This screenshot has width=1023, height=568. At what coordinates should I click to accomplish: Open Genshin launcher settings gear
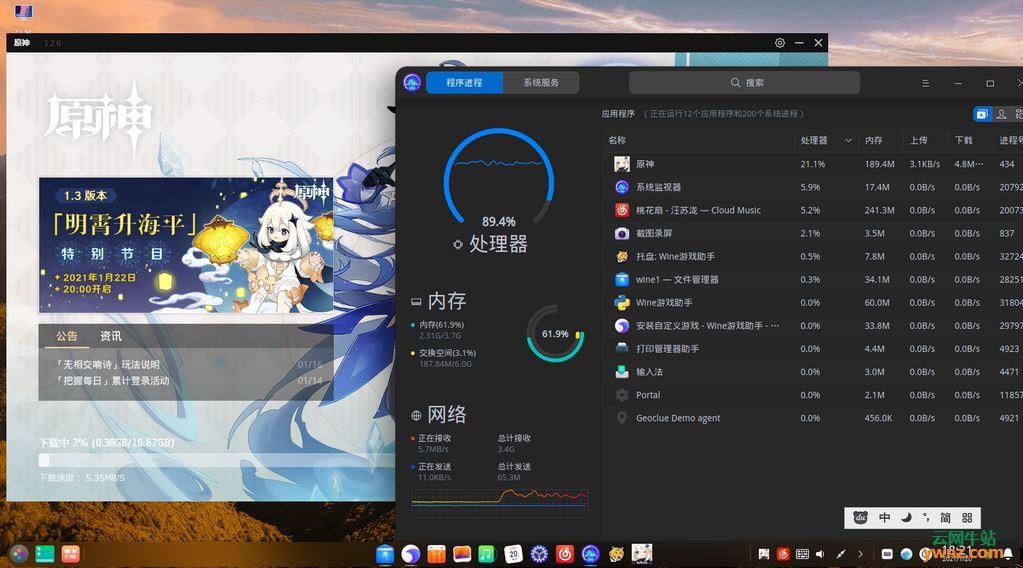point(780,43)
